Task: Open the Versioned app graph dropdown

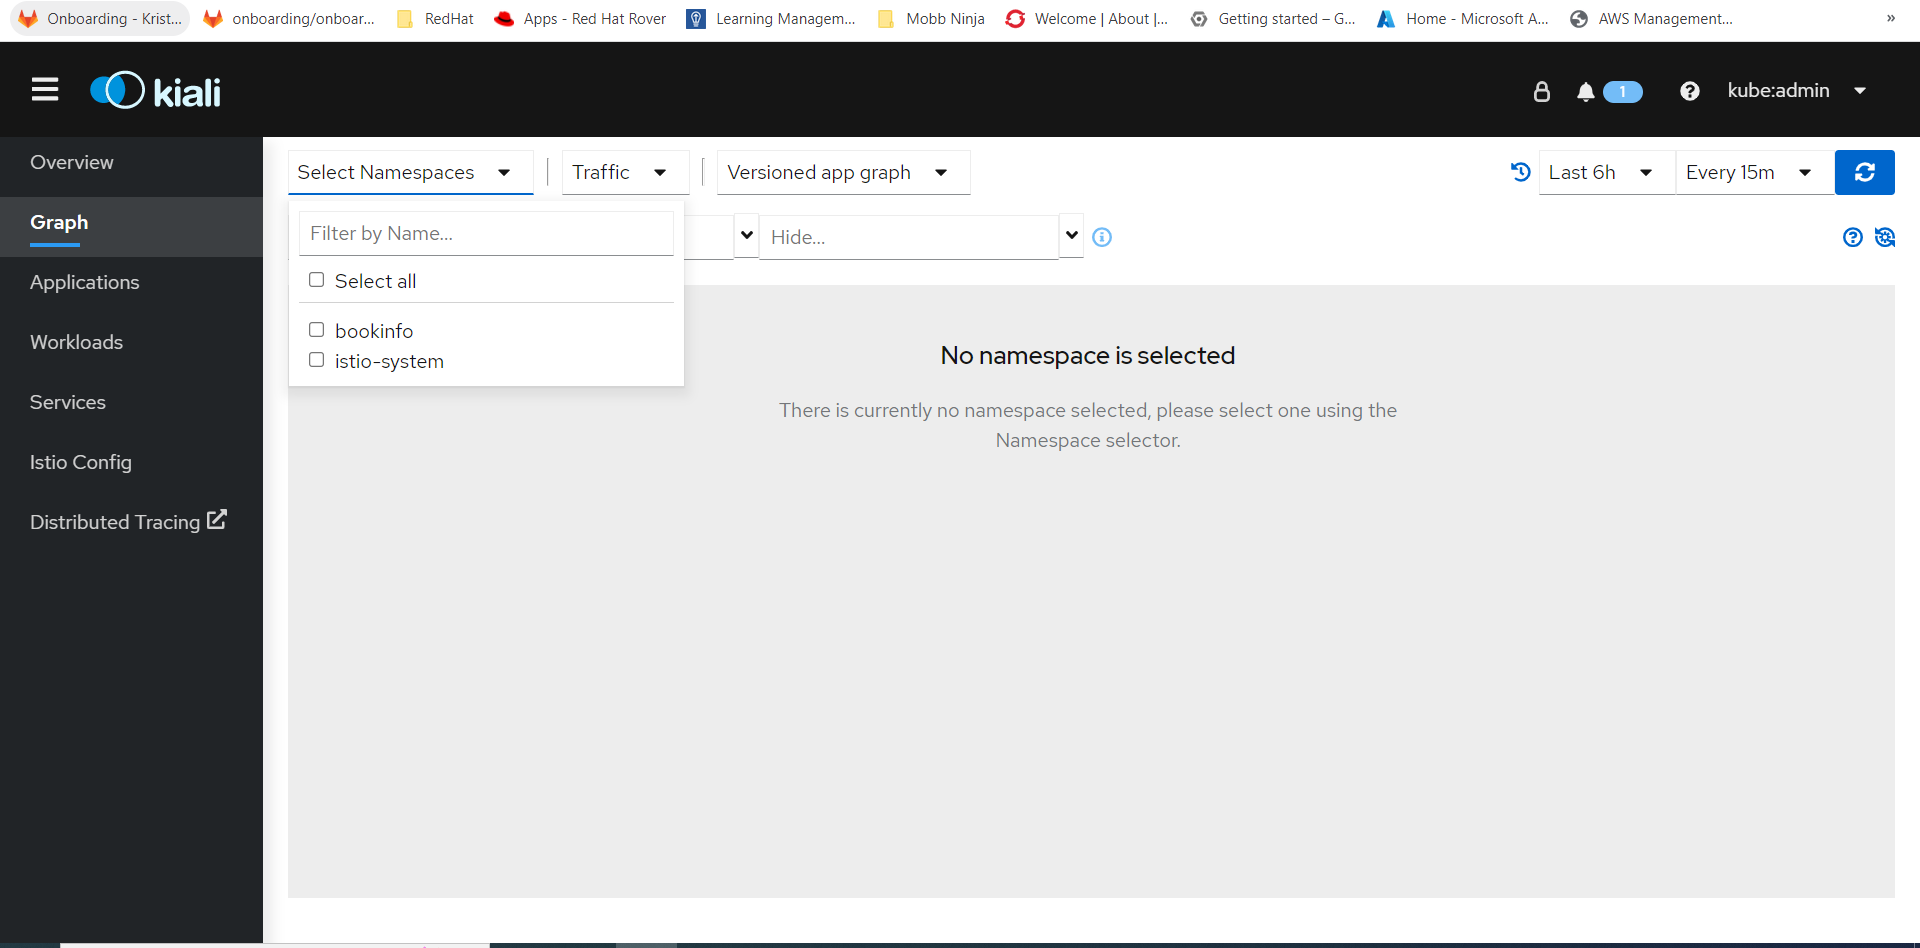Action: point(838,172)
